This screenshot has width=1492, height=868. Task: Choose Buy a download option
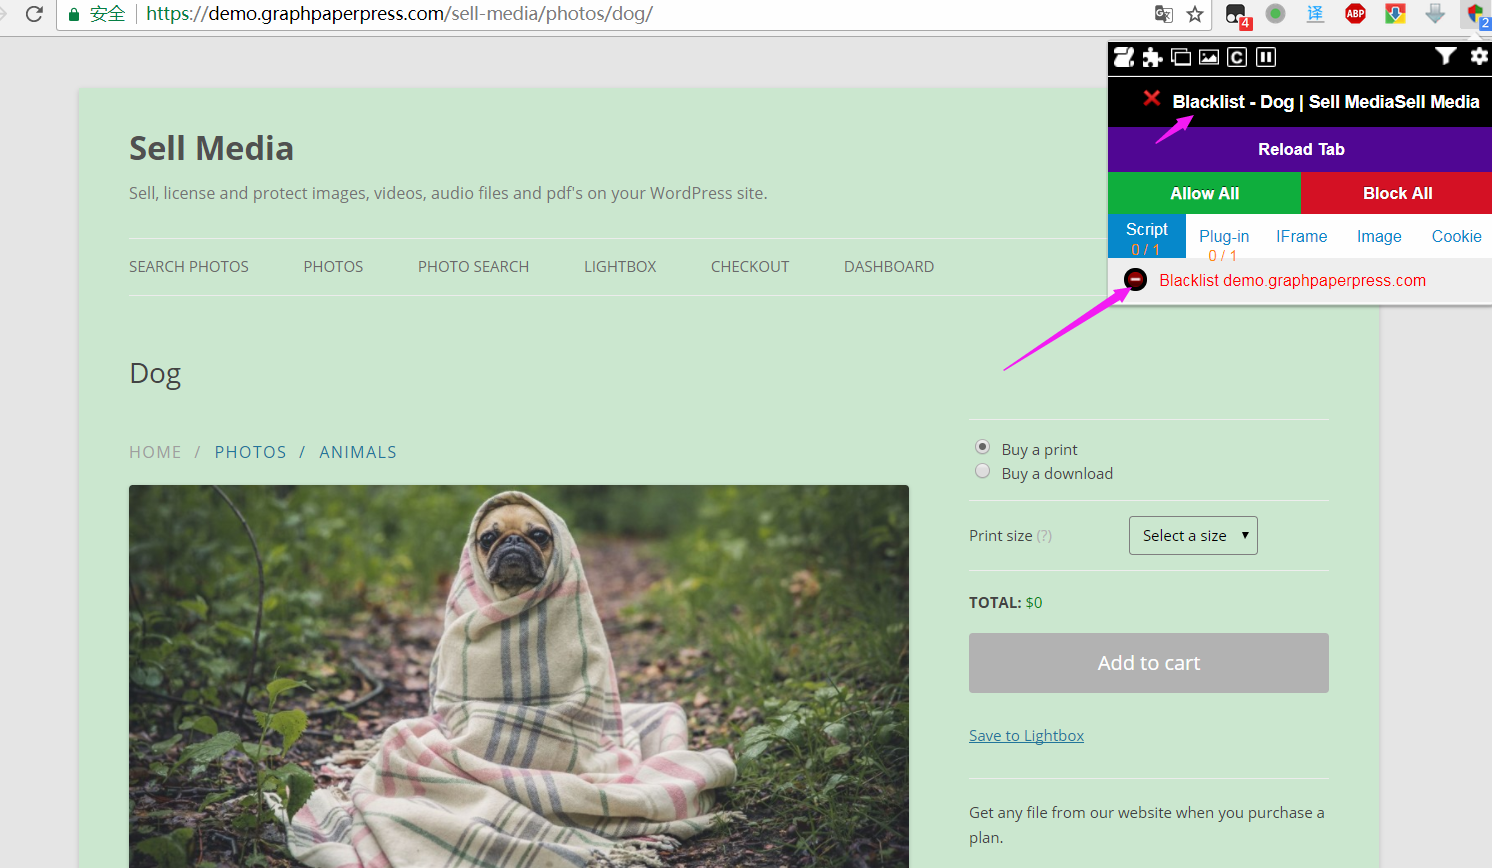coord(982,470)
